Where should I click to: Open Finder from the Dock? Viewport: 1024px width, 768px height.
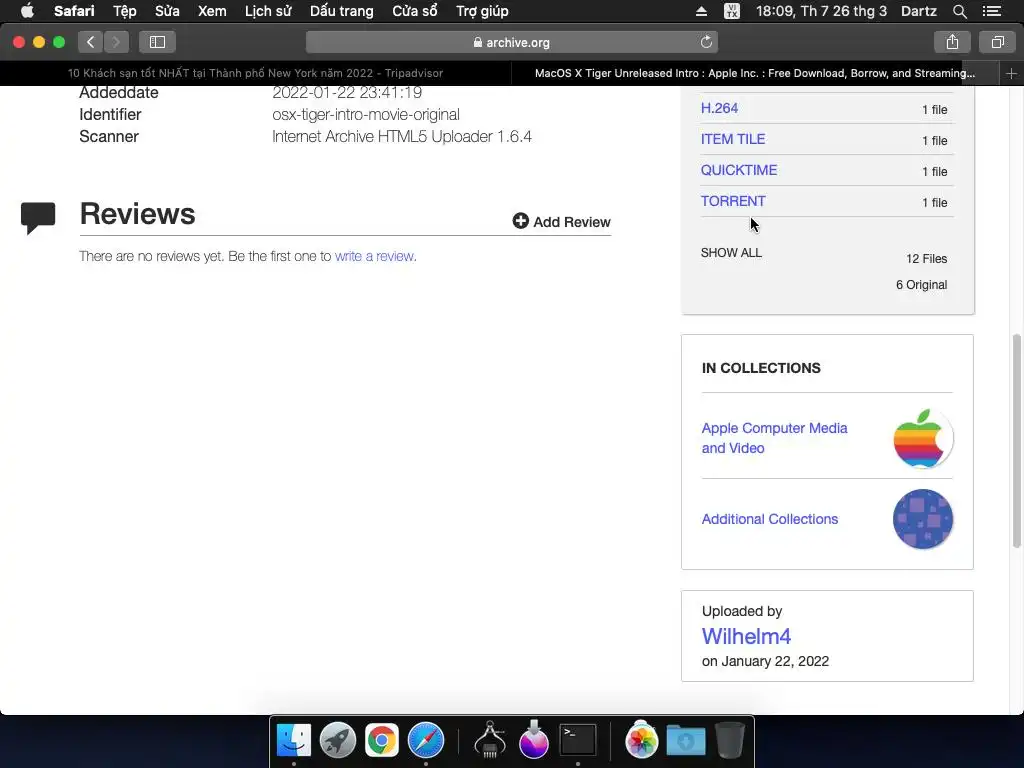click(294, 741)
